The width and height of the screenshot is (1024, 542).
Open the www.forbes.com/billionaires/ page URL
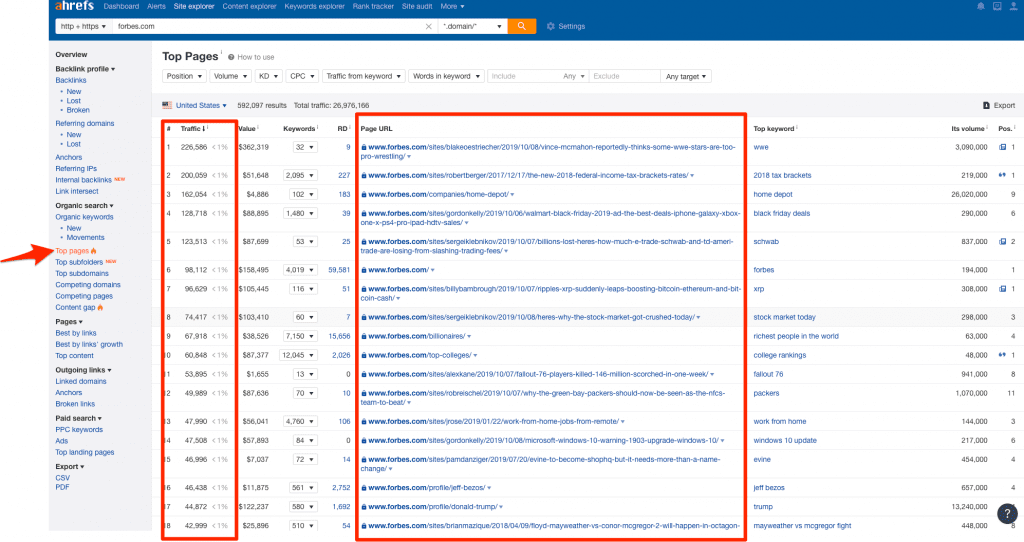click(x=417, y=336)
